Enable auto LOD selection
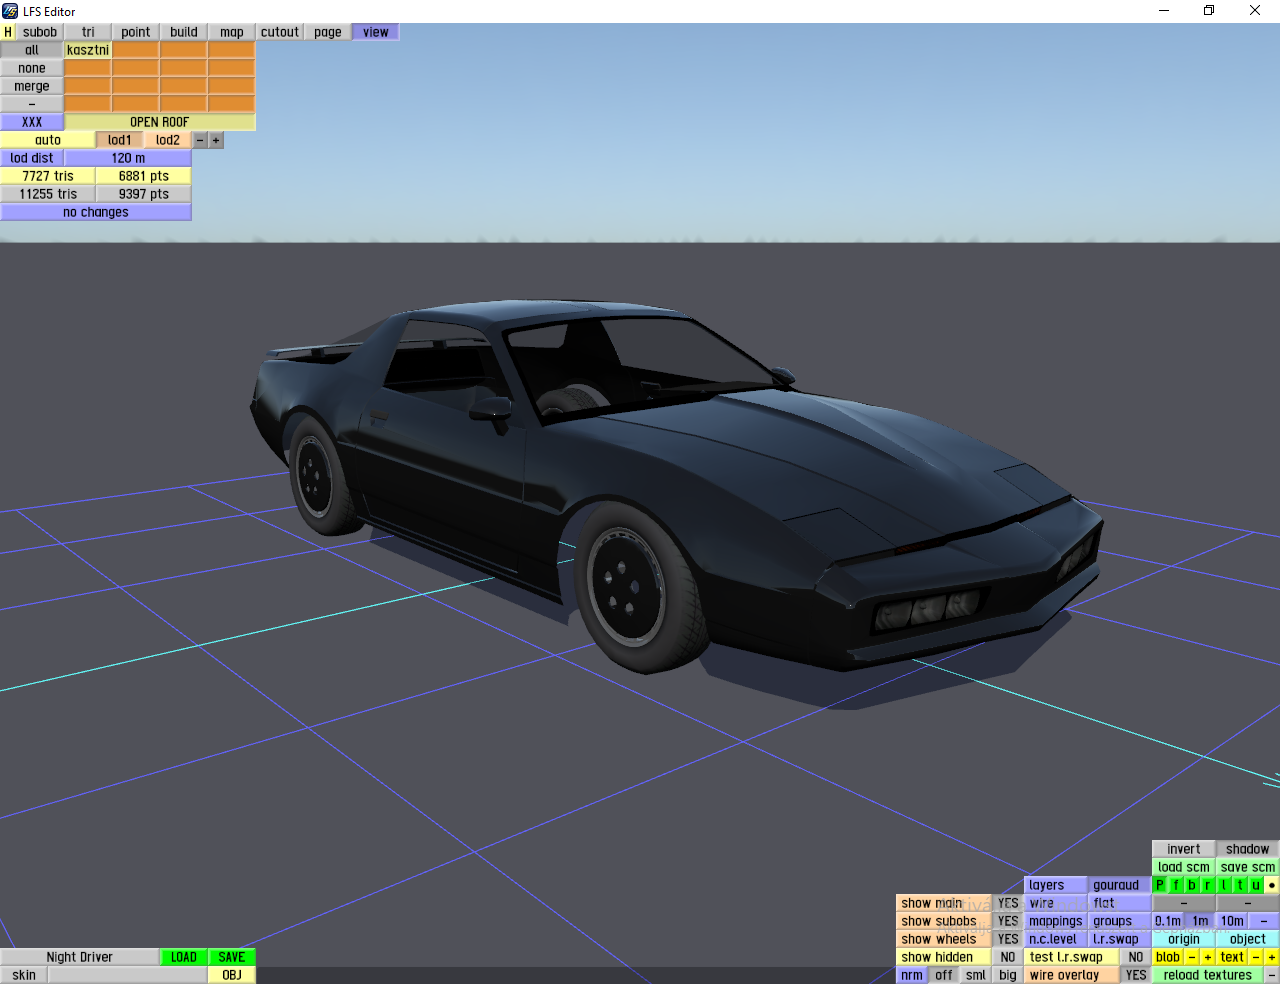 coord(48,140)
